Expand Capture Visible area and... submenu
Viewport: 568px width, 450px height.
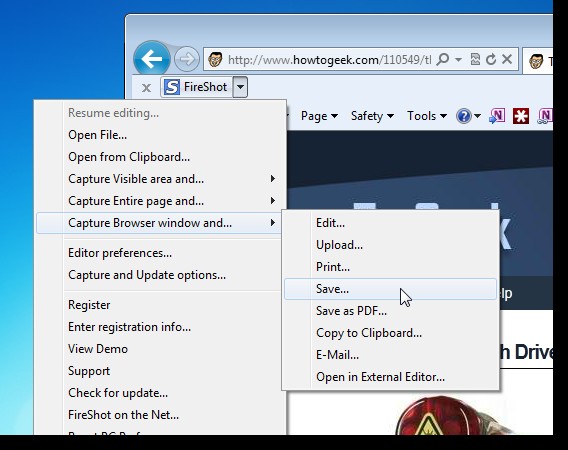click(x=159, y=179)
